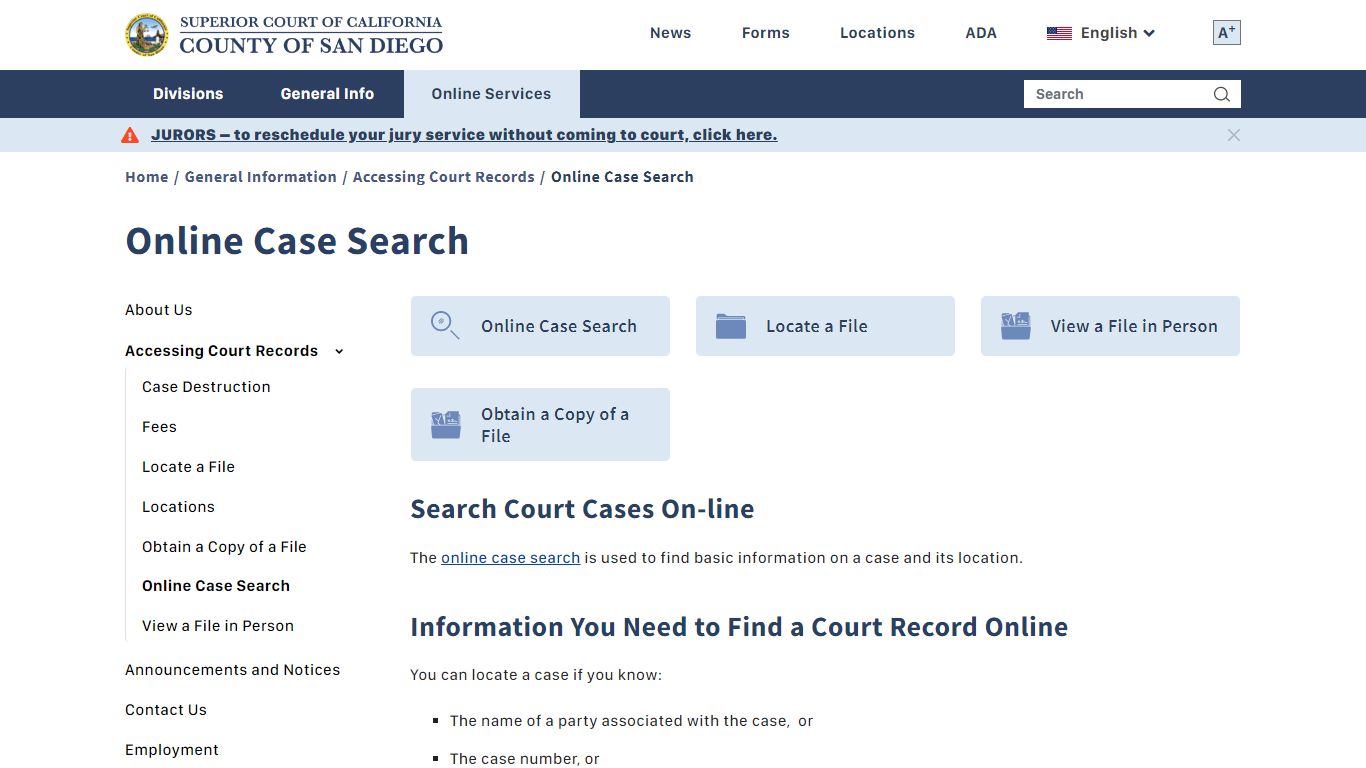Click the jurors reschedule link in the banner
Image resolution: width=1366 pixels, height=768 pixels.
pyautogui.click(x=463, y=134)
